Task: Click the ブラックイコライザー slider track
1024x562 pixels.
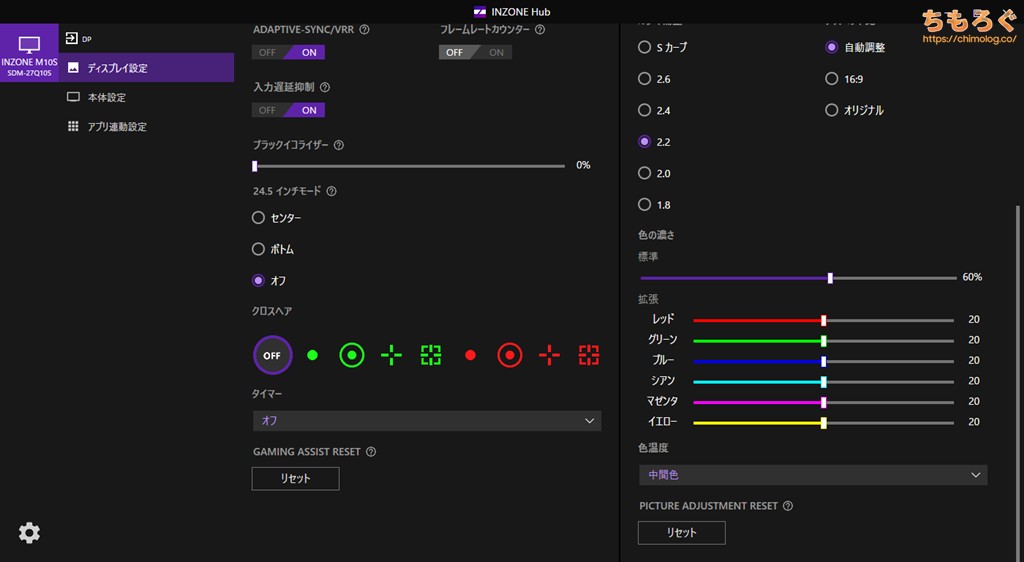Action: (x=409, y=166)
